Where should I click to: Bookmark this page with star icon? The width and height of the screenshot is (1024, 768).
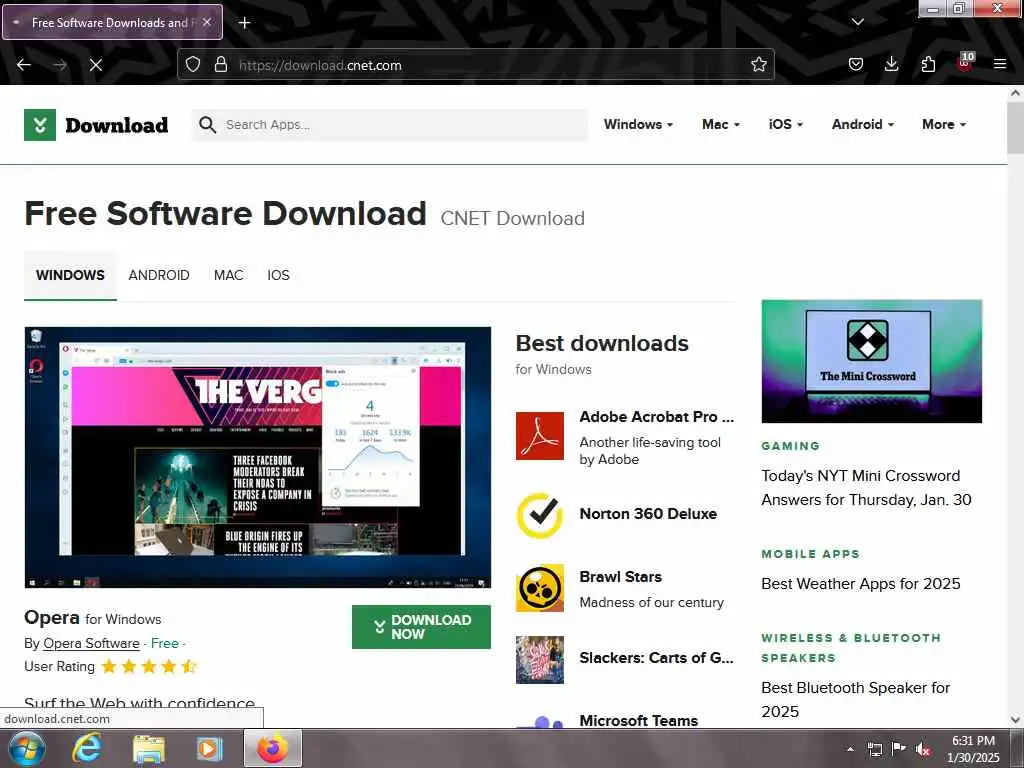758,65
